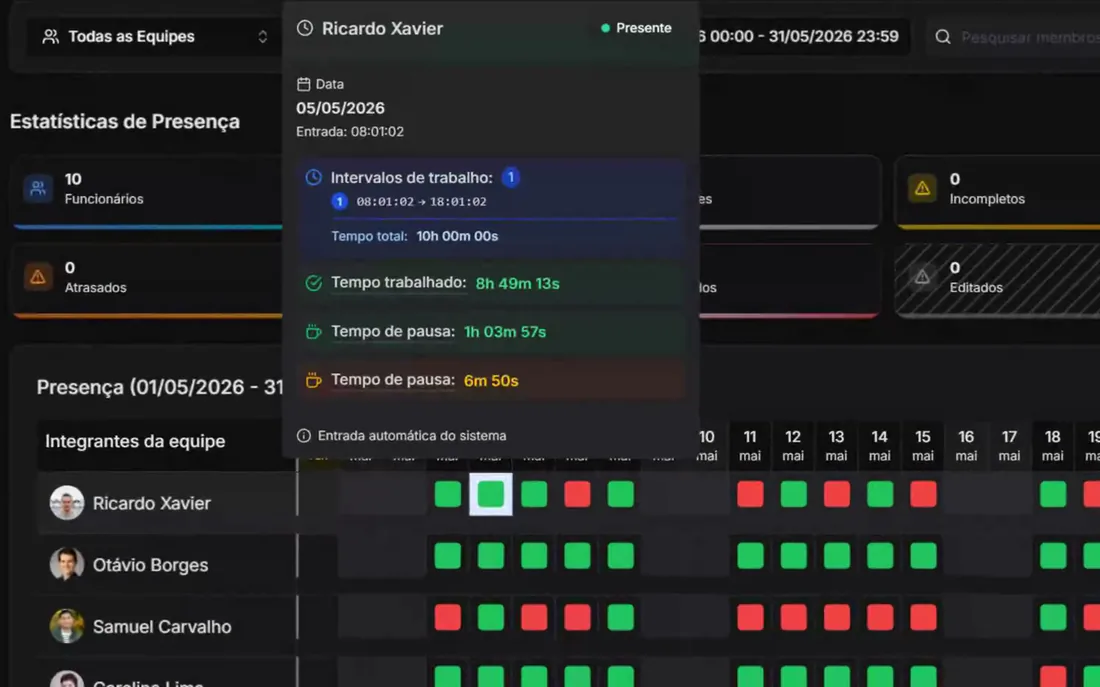Open Otávio Borges's green 18 mai attendance cell

click(1053, 556)
